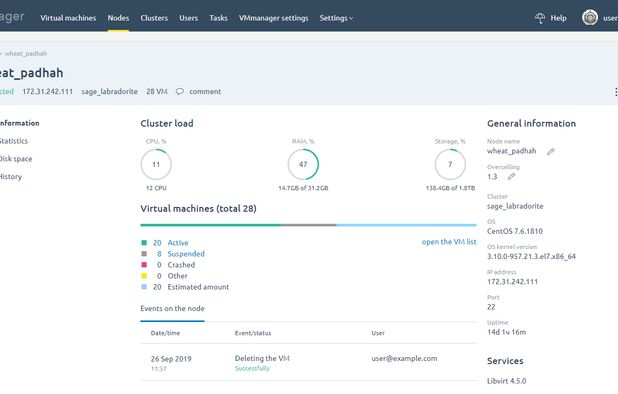Click the light blue Estimated amount square
Image resolution: width=618 pixels, height=394 pixels.
point(144,287)
